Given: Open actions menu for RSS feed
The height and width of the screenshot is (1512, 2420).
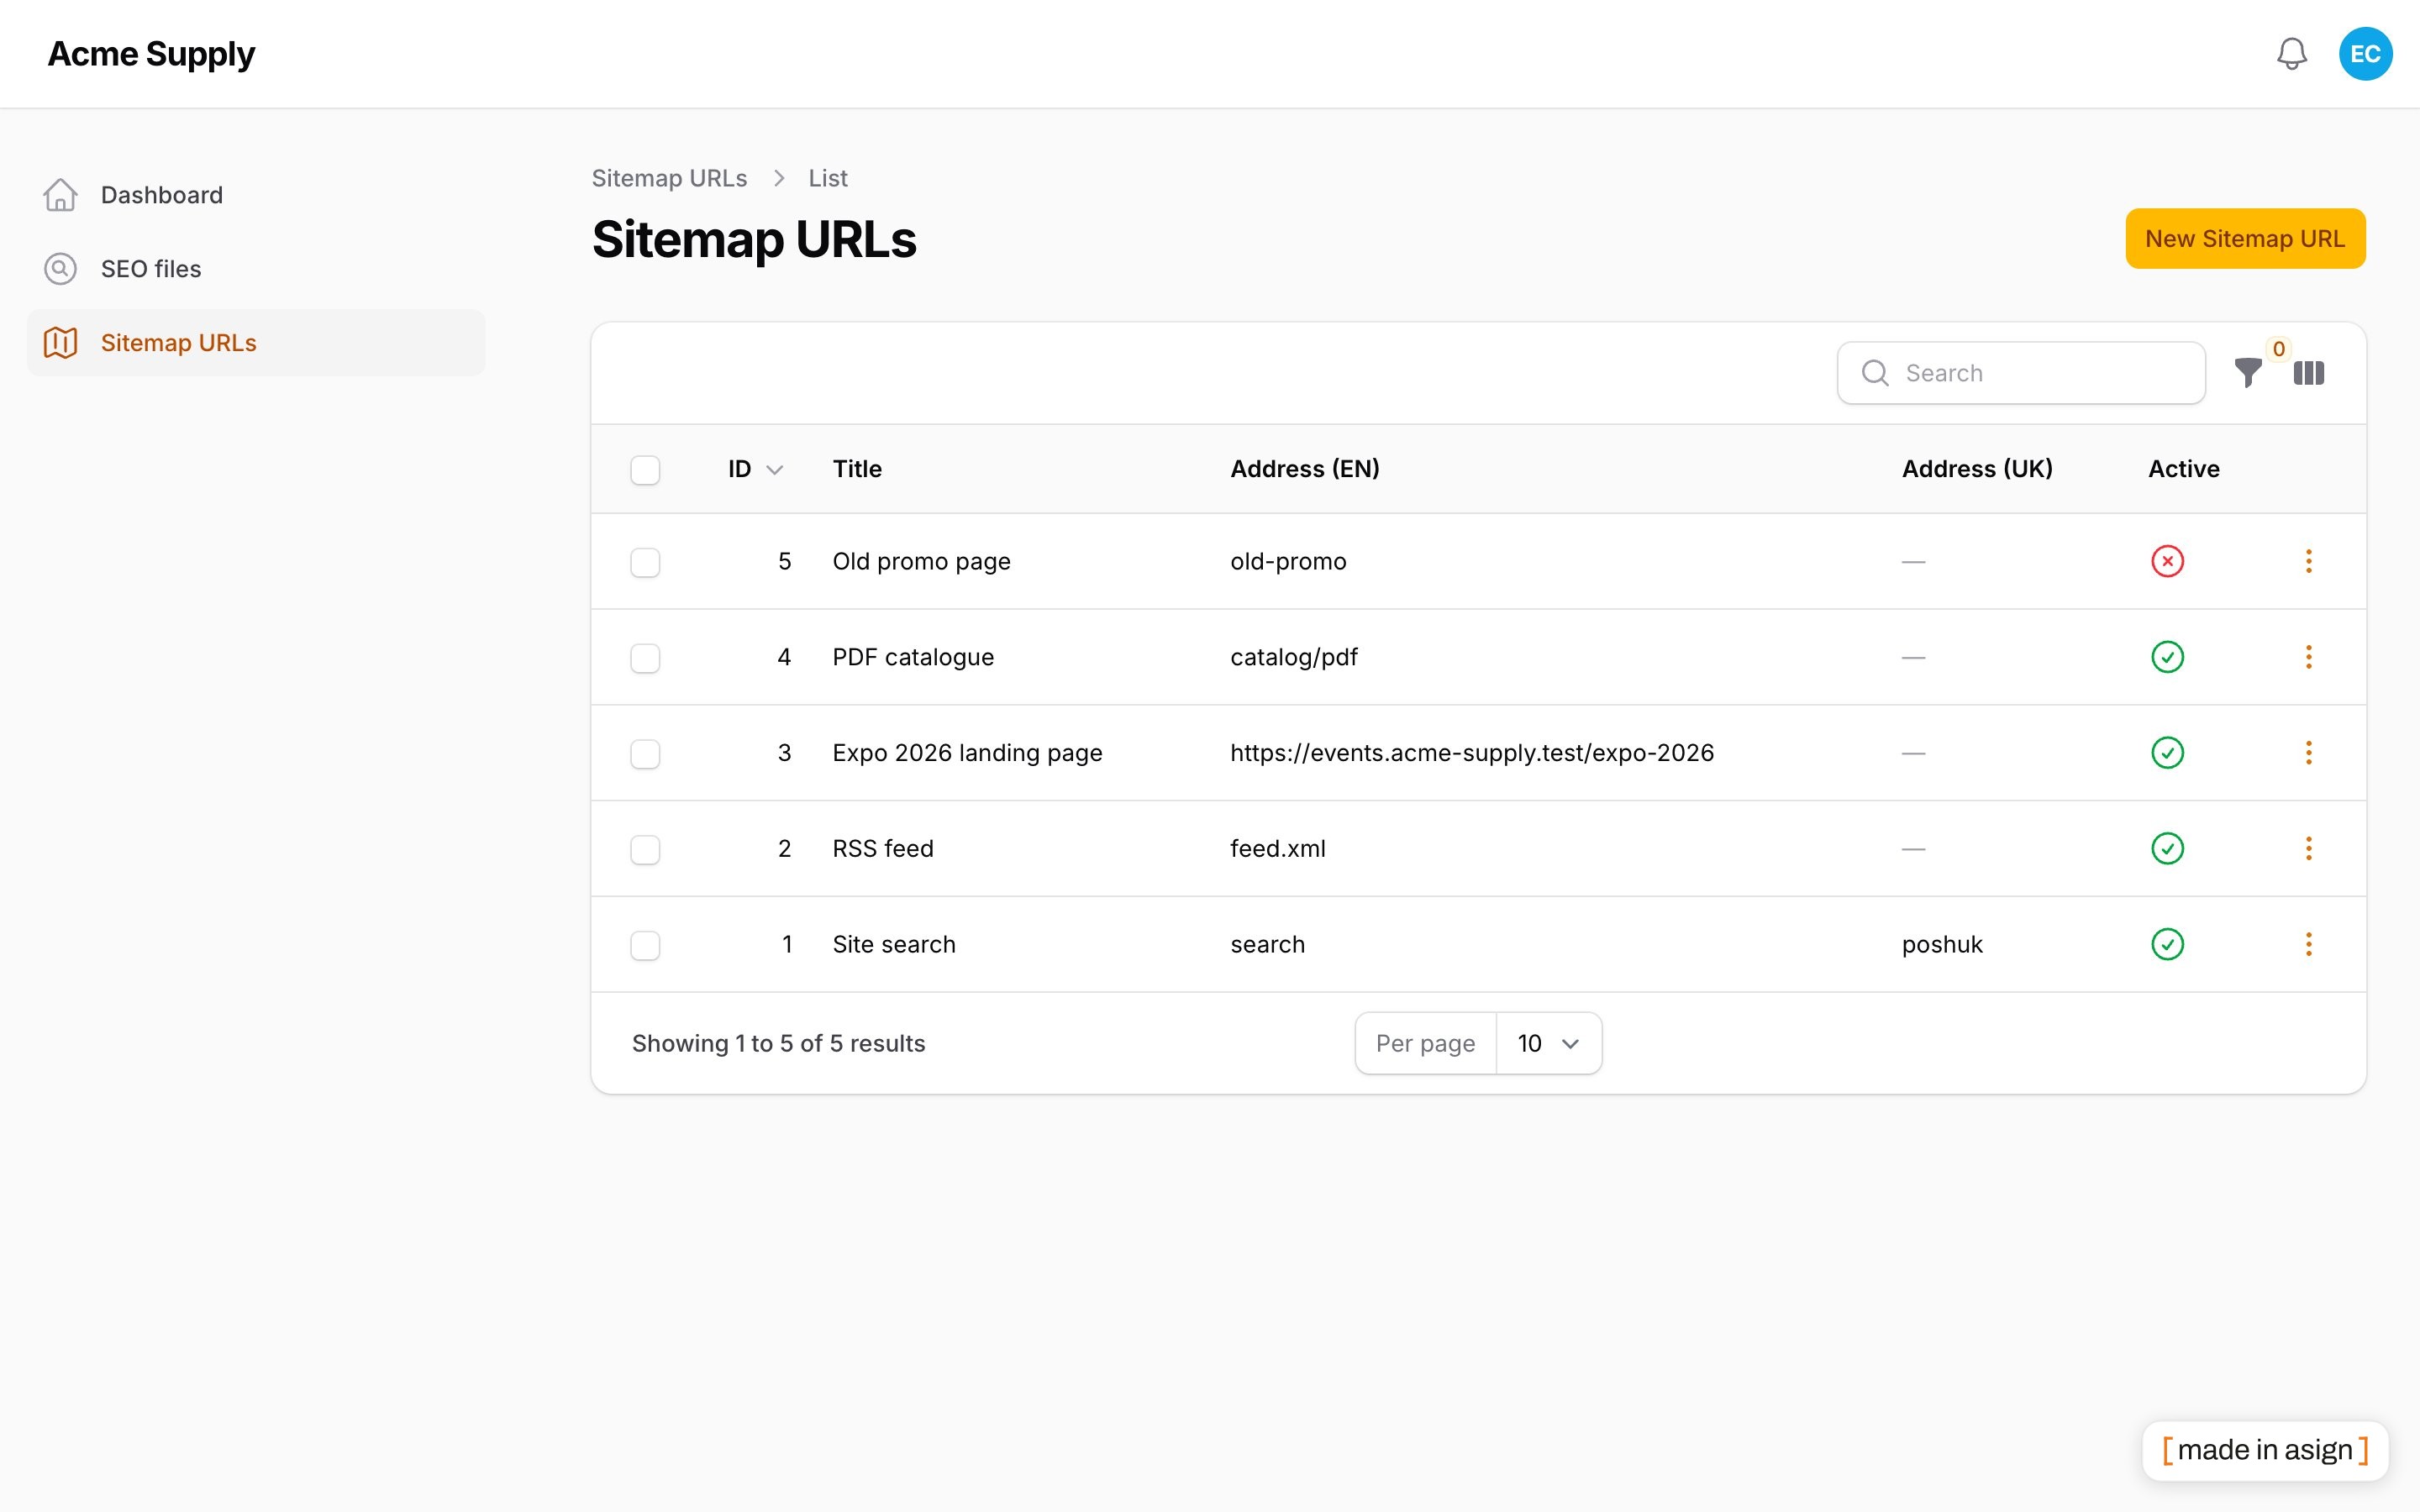Looking at the screenshot, I should (x=2309, y=849).
